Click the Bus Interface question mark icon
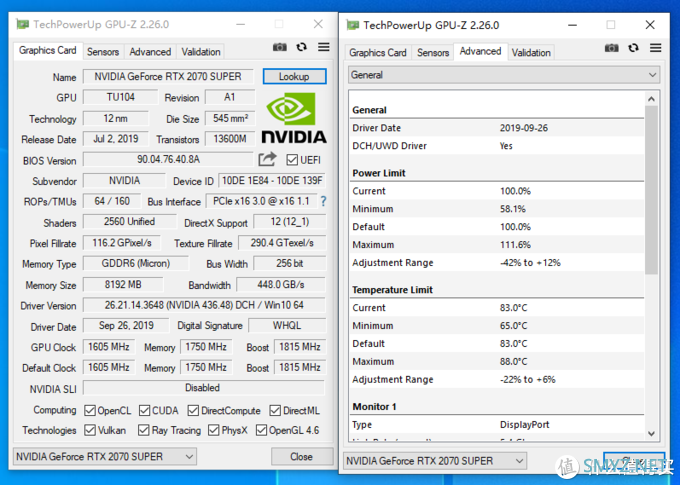Screen dimensions: 680x485 pyautogui.click(x=323, y=201)
